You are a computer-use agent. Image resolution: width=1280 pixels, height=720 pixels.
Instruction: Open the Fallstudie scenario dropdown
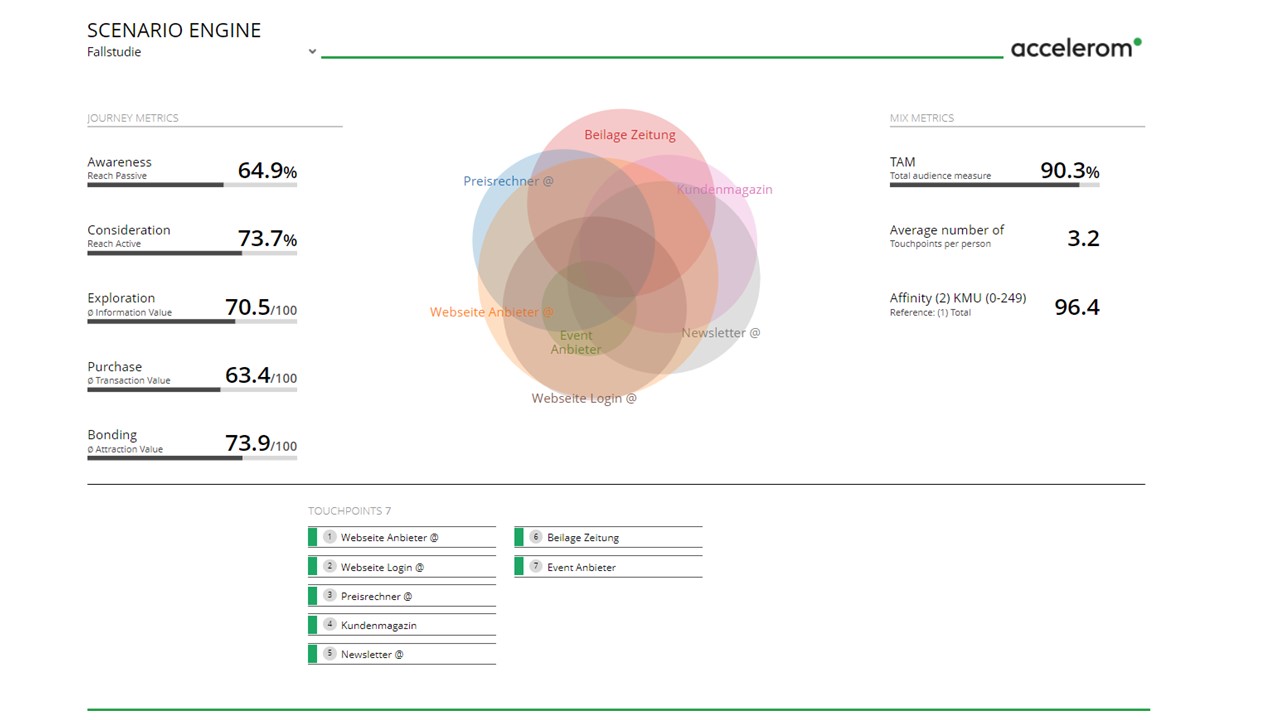click(x=312, y=52)
